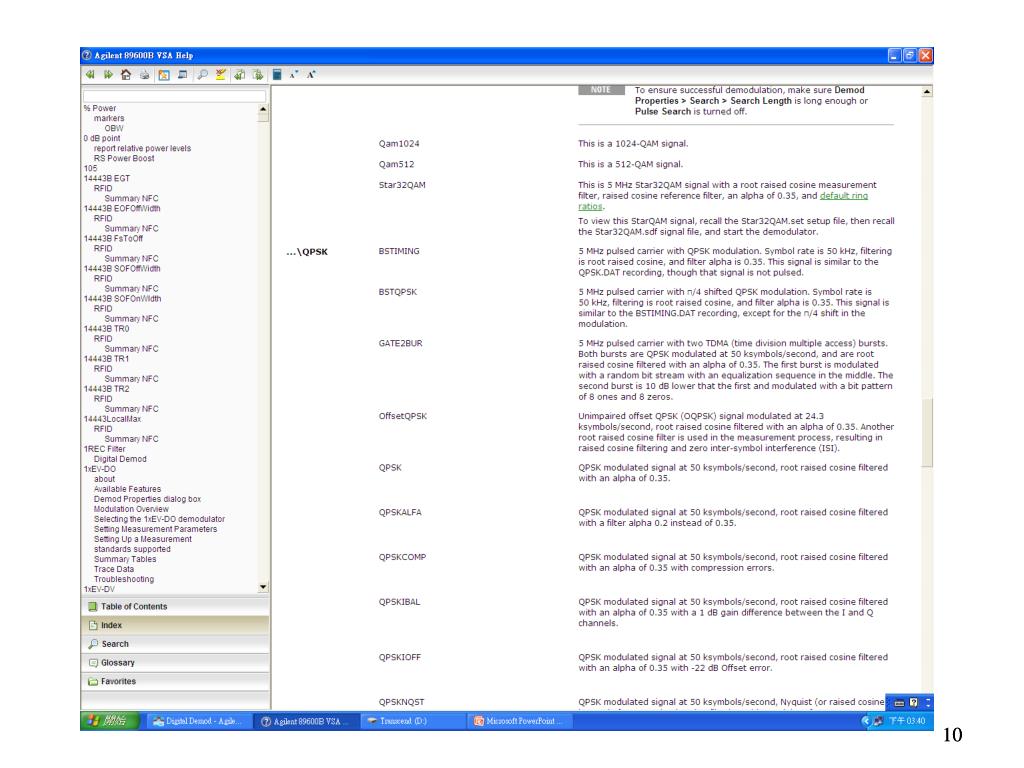Select 'Setting Measurement Parameters' index entry
Screen dimensions: 1024x768
(155, 529)
